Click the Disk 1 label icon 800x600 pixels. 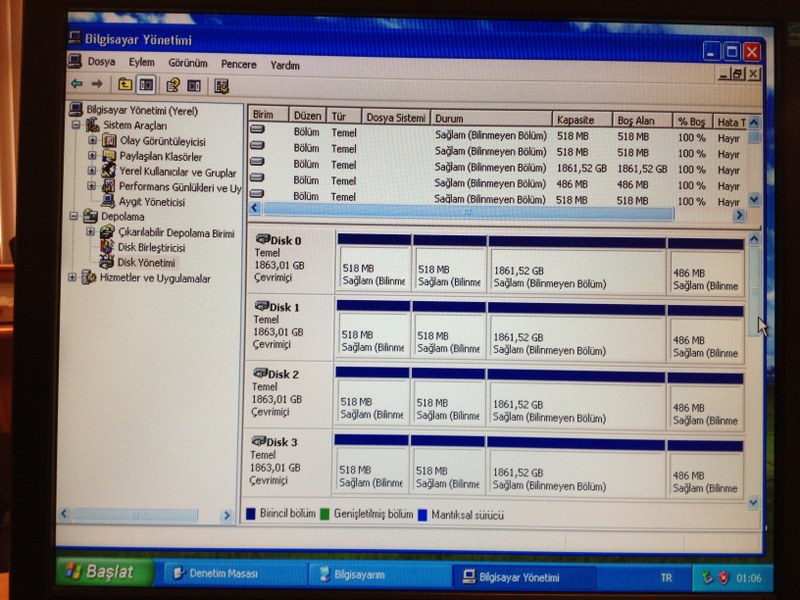click(261, 306)
